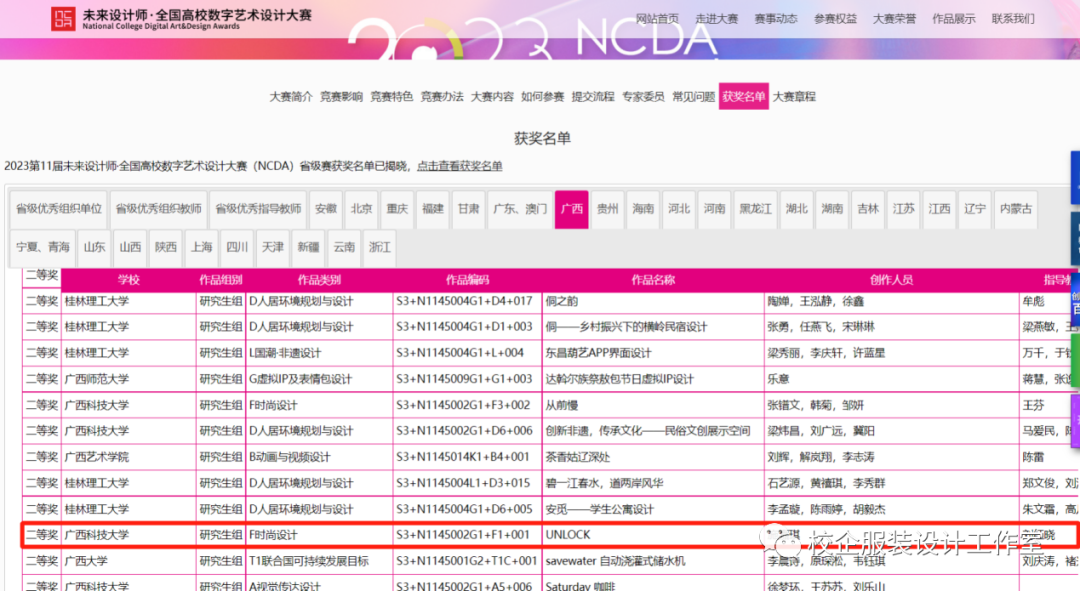Select the 内蒙古 province tab
This screenshot has width=1080, height=591.
[1016, 209]
